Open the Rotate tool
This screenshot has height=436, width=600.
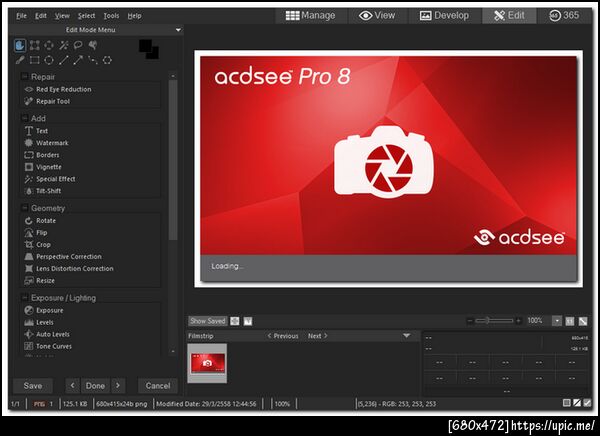pos(40,220)
